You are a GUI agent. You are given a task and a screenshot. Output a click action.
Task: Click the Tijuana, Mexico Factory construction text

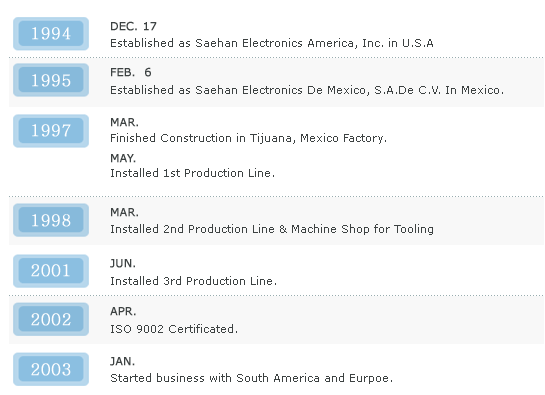click(x=249, y=138)
